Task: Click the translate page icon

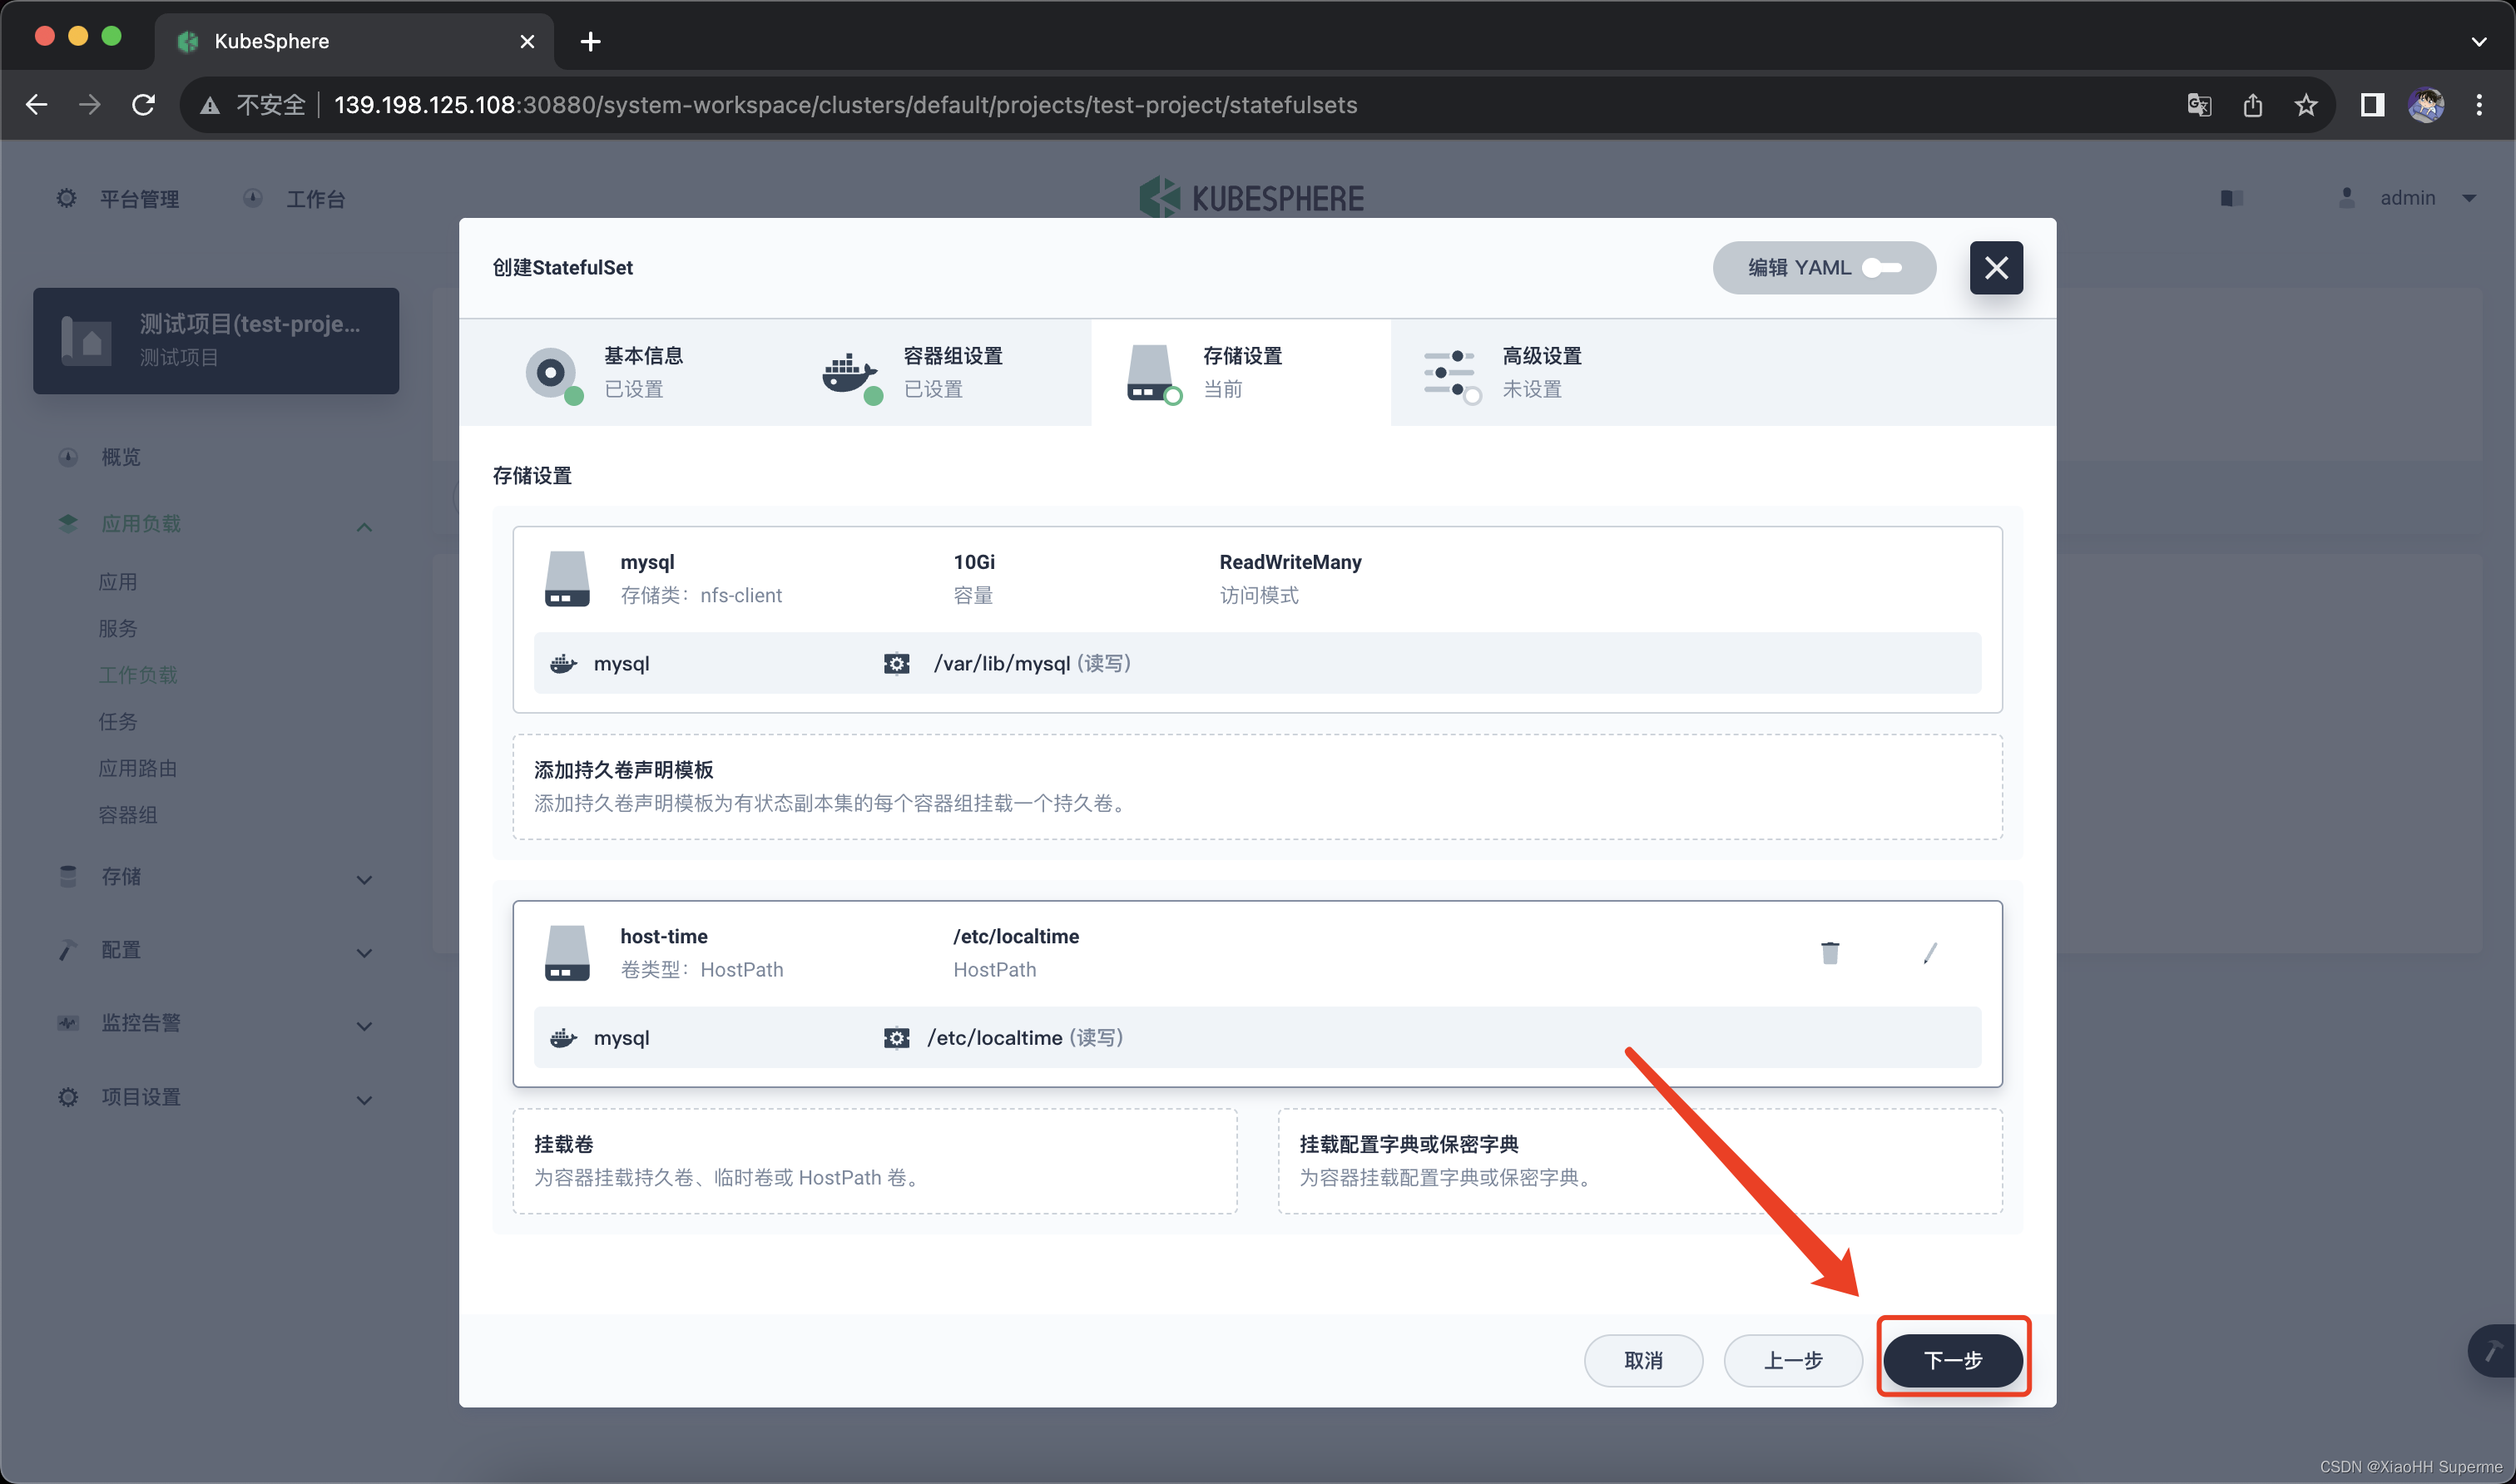Action: pos(2199,104)
